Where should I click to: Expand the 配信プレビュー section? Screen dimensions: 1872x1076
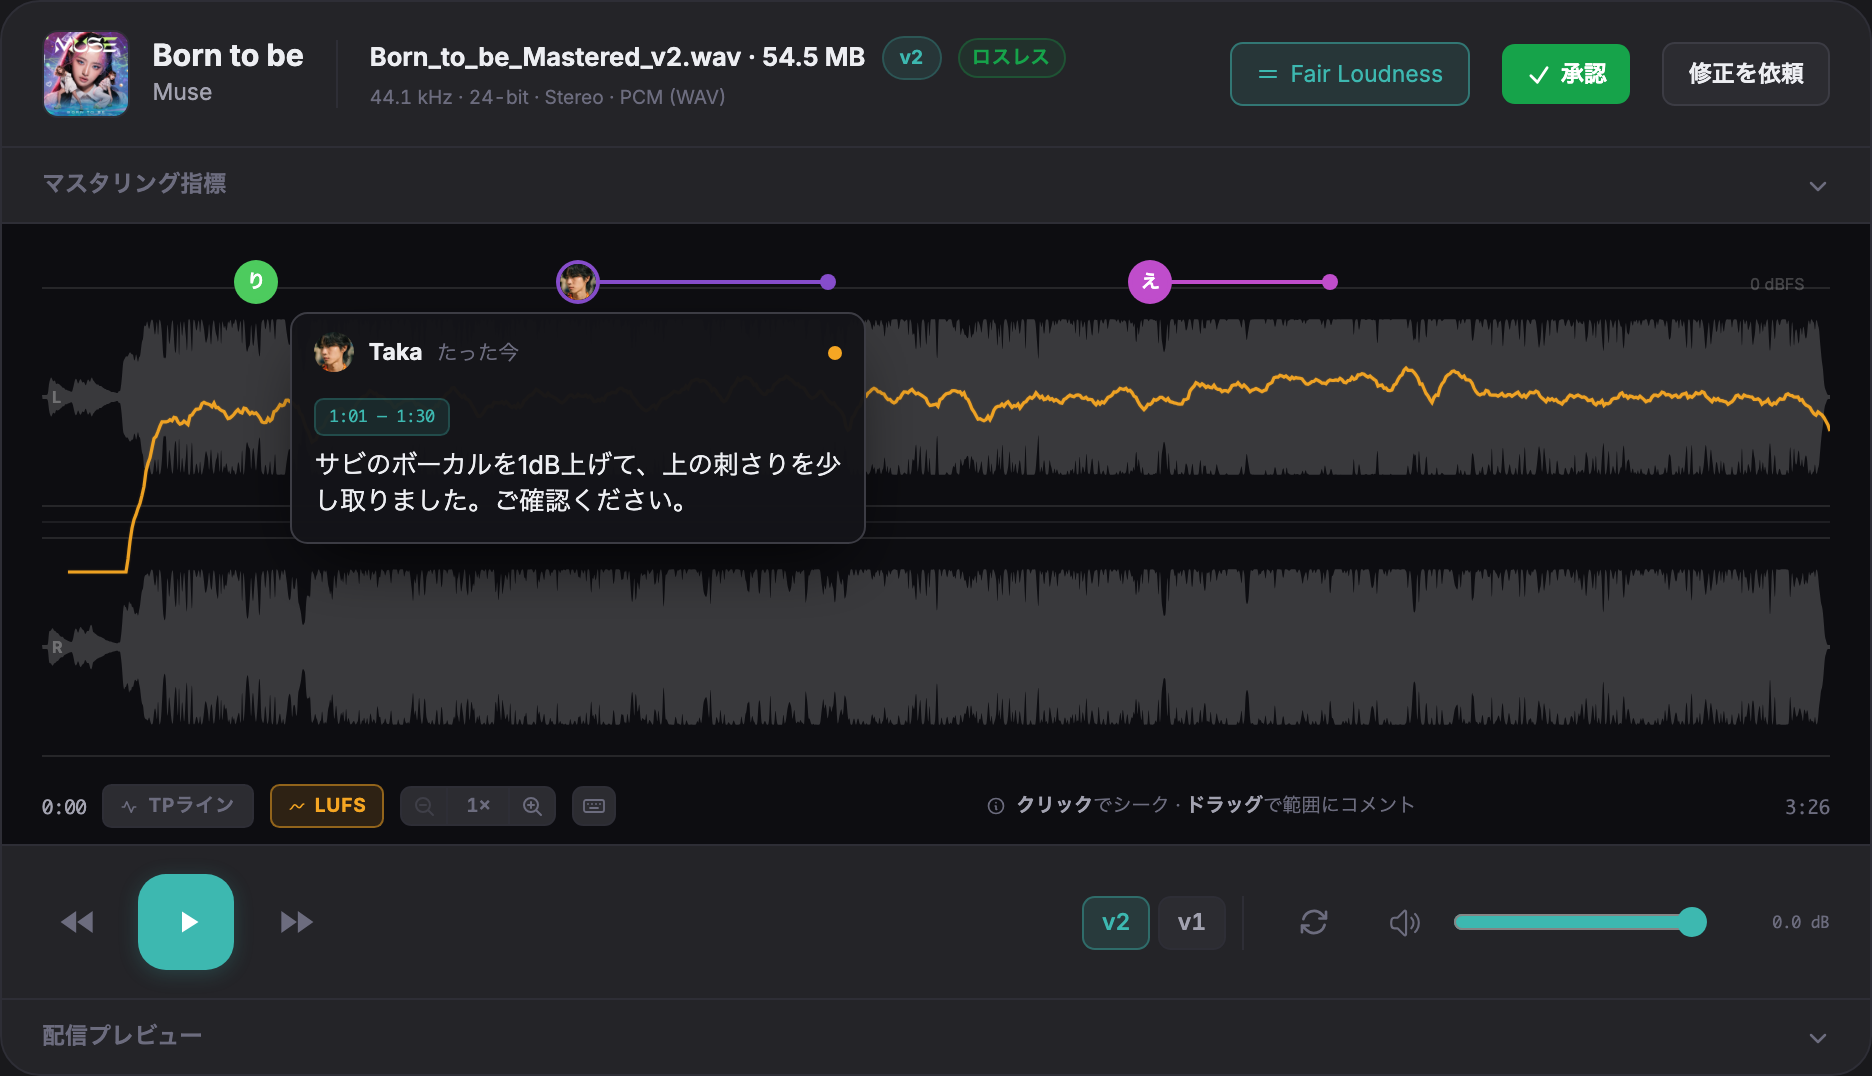point(936,1036)
